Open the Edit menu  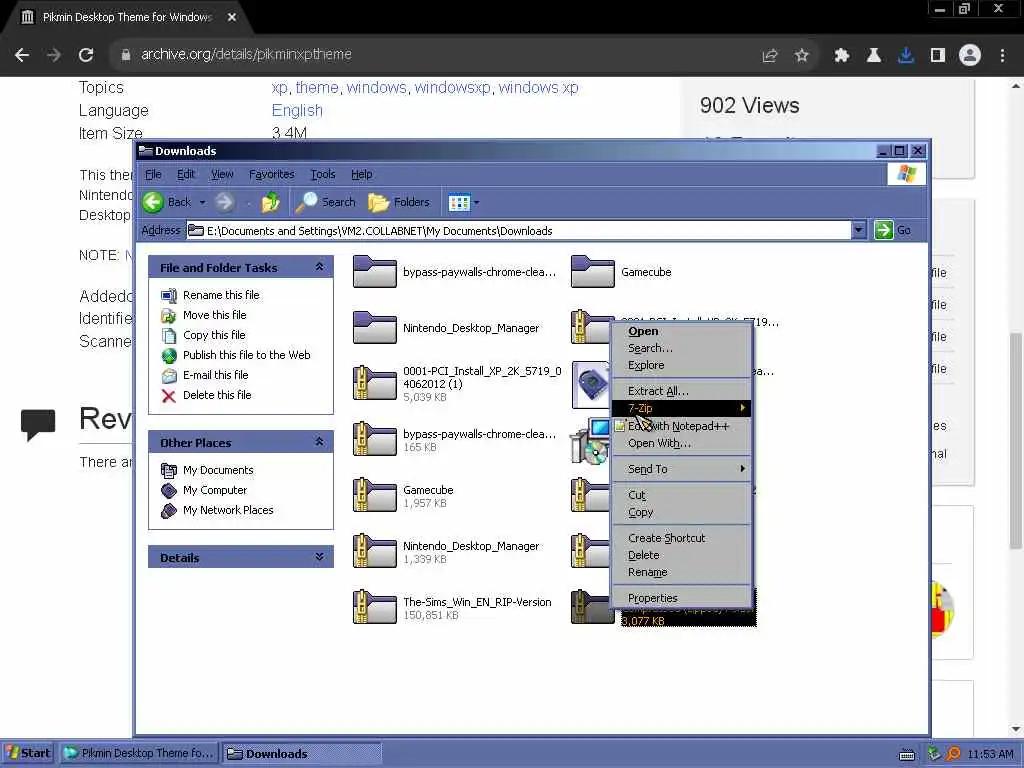pyautogui.click(x=186, y=174)
